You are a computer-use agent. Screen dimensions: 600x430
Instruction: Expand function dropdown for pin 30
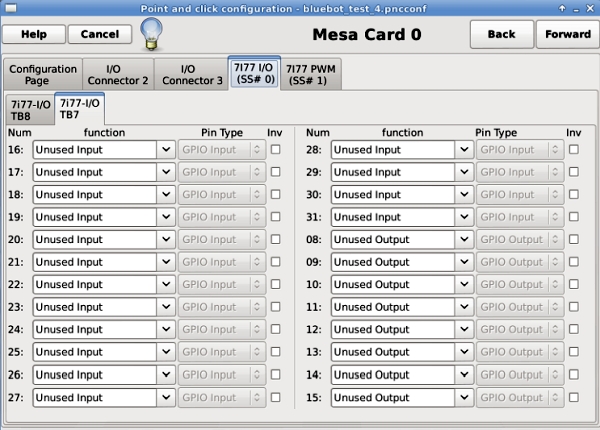pyautogui.click(x=464, y=194)
